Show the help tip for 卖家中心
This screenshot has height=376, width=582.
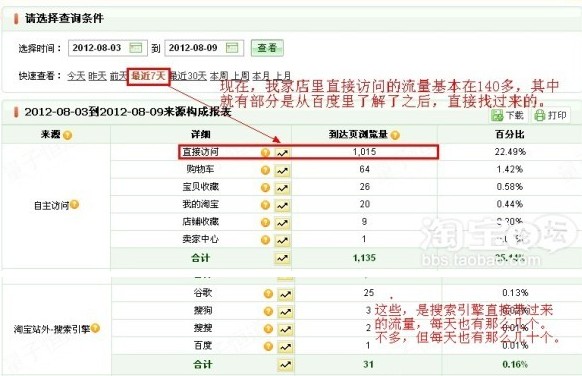click(x=265, y=240)
